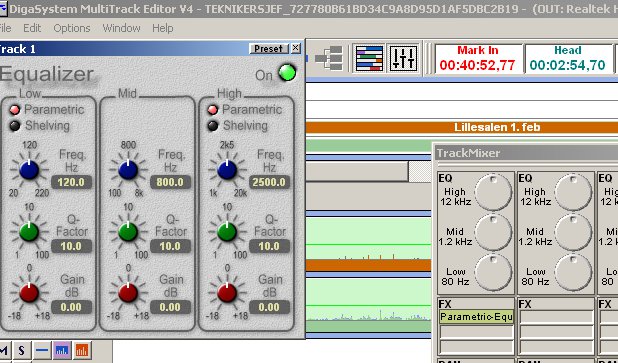Viewport: 618px width, 363px height.
Task: Select Shelving mode in High band
Action: point(213,126)
